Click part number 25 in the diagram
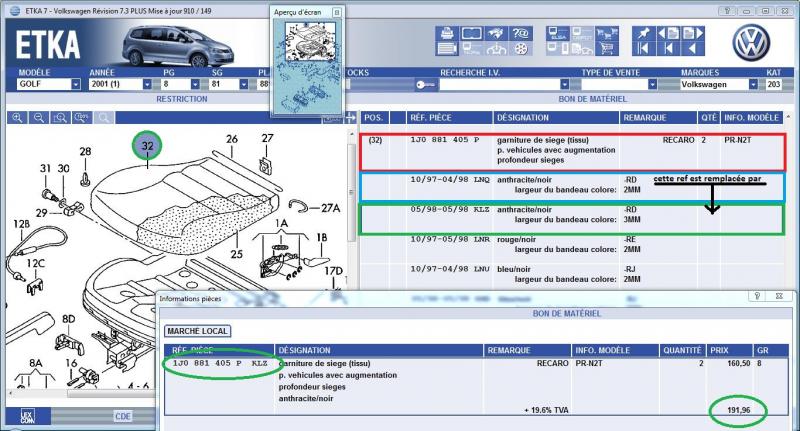 click(236, 254)
